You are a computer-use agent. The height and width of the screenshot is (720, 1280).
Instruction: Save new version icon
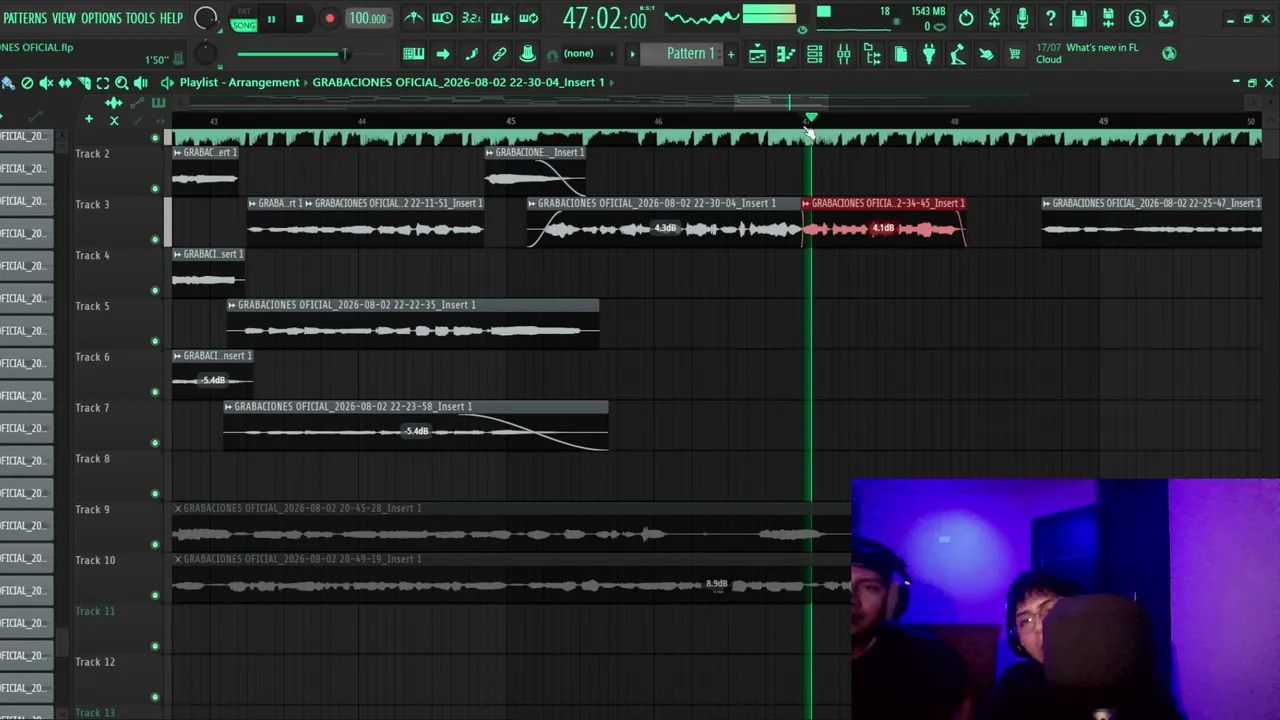click(x=1108, y=18)
